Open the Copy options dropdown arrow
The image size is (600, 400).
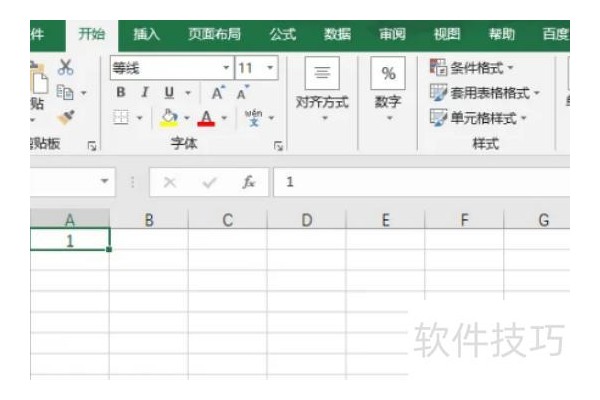coord(83,93)
